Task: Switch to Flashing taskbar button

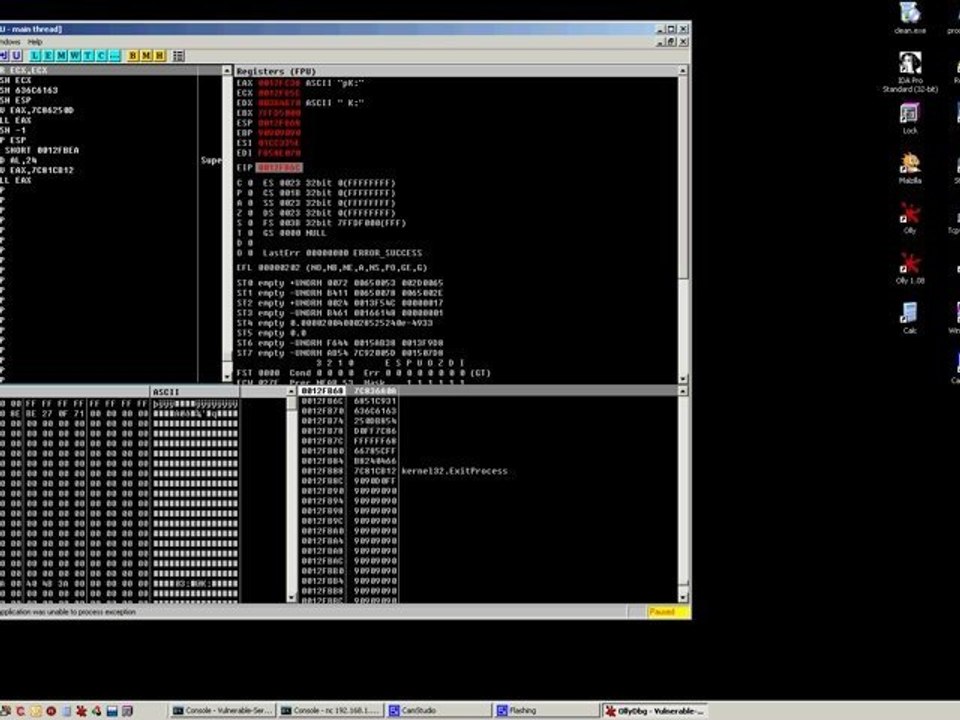Action: [x=547, y=710]
